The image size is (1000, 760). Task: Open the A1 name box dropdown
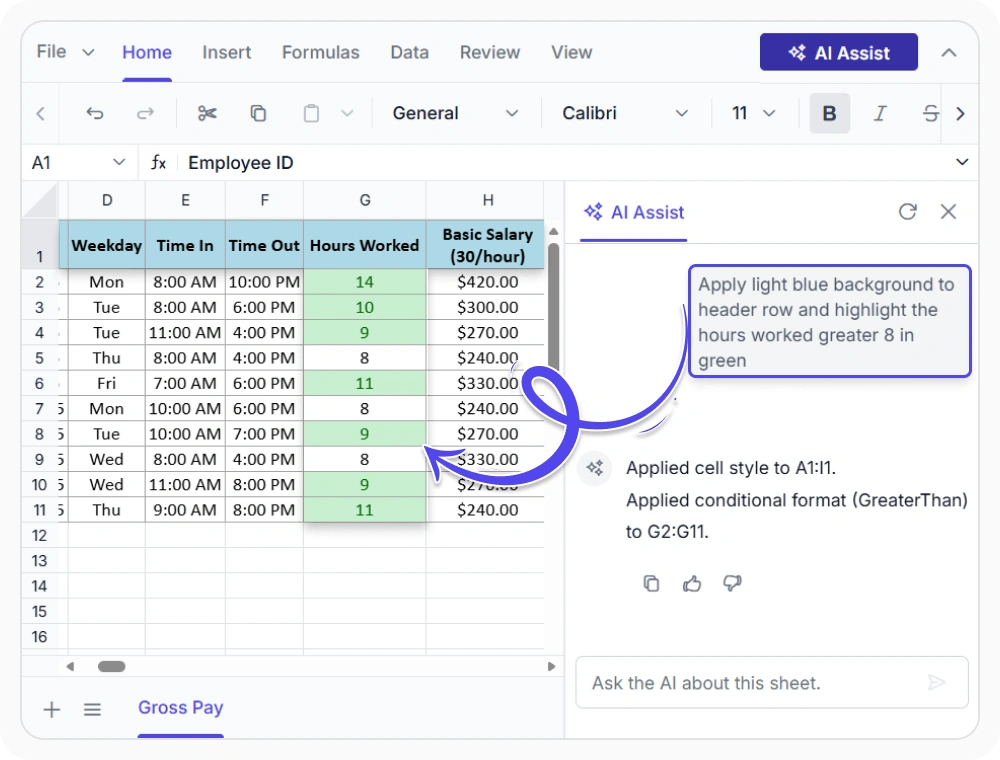point(119,163)
